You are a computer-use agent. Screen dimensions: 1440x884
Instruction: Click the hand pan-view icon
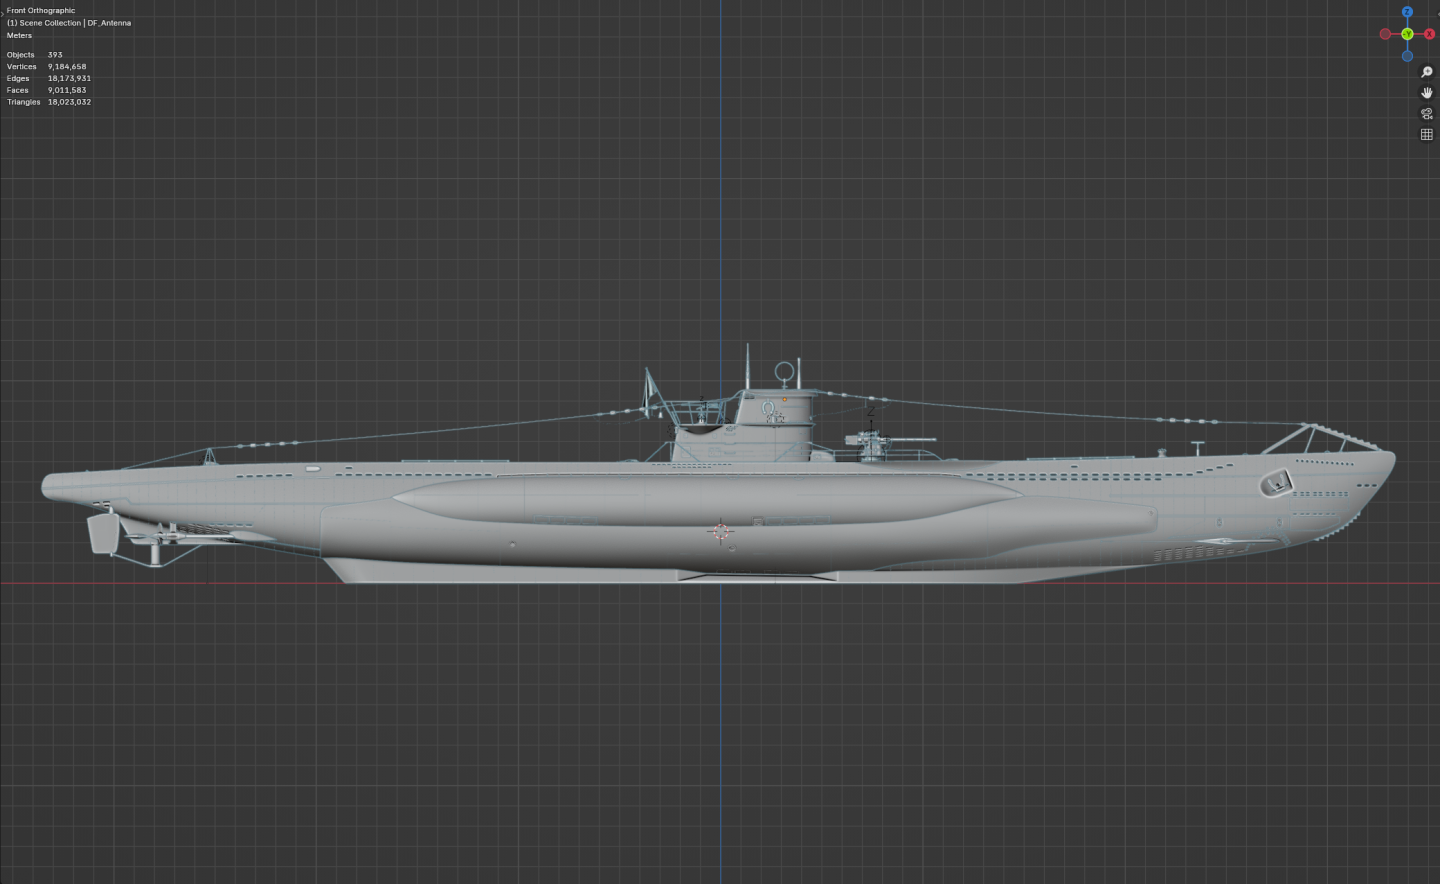(1427, 93)
